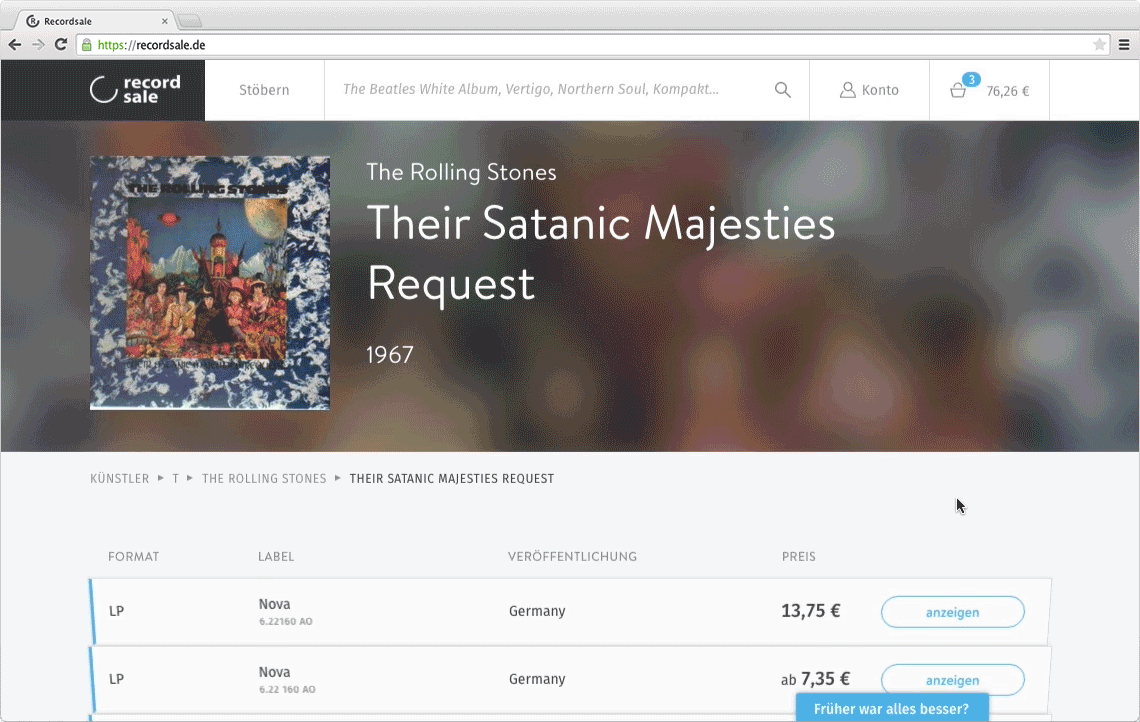The width and height of the screenshot is (1140, 722).
Task: Click the Konto user icon
Action: tap(848, 90)
